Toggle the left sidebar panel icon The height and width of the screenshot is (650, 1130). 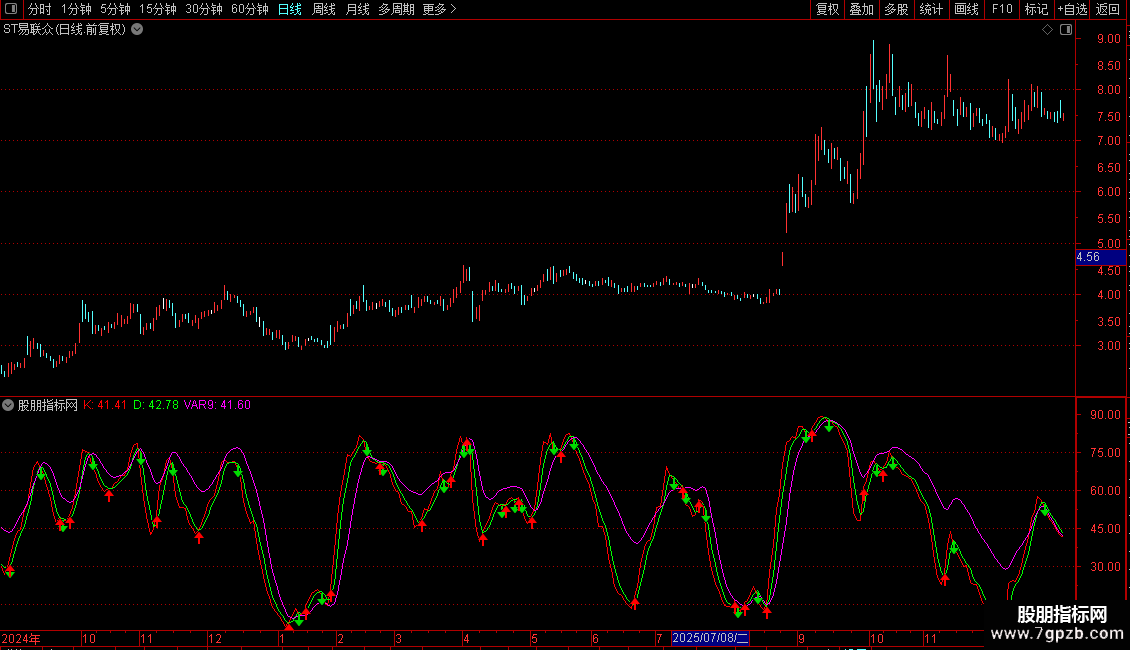tap(10, 9)
